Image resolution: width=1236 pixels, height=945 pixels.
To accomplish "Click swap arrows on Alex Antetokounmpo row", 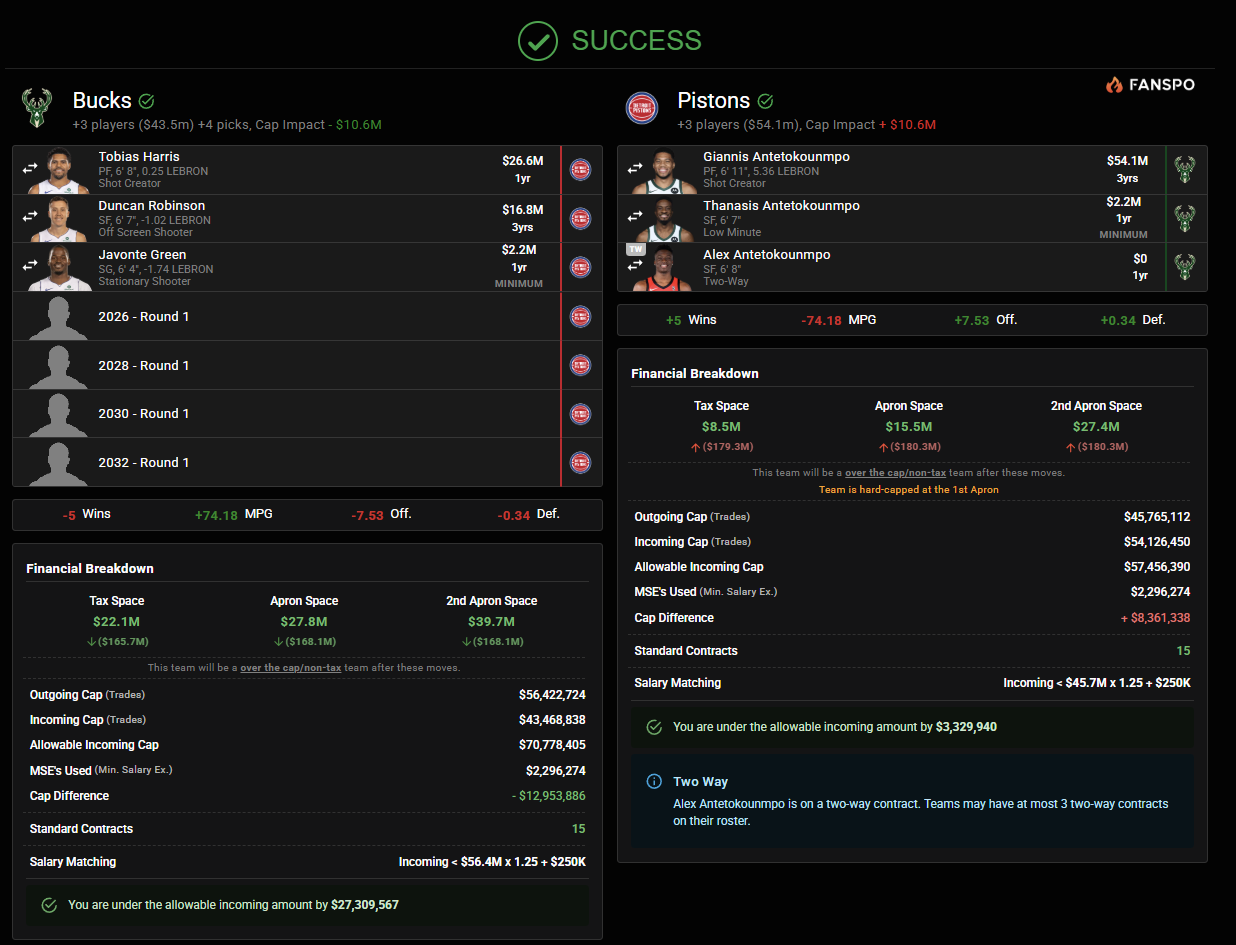I will pos(635,267).
